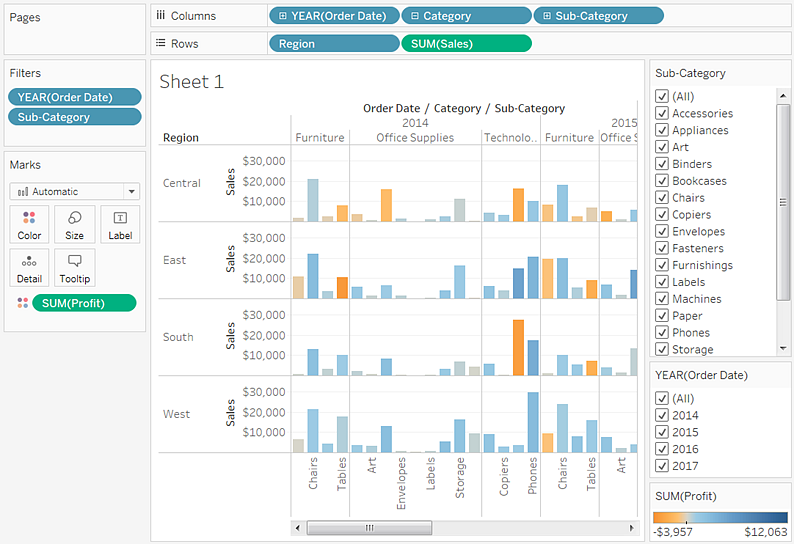Viewport: 794px width, 544px height.
Task: Open the Size marks card
Action: [x=75, y=224]
